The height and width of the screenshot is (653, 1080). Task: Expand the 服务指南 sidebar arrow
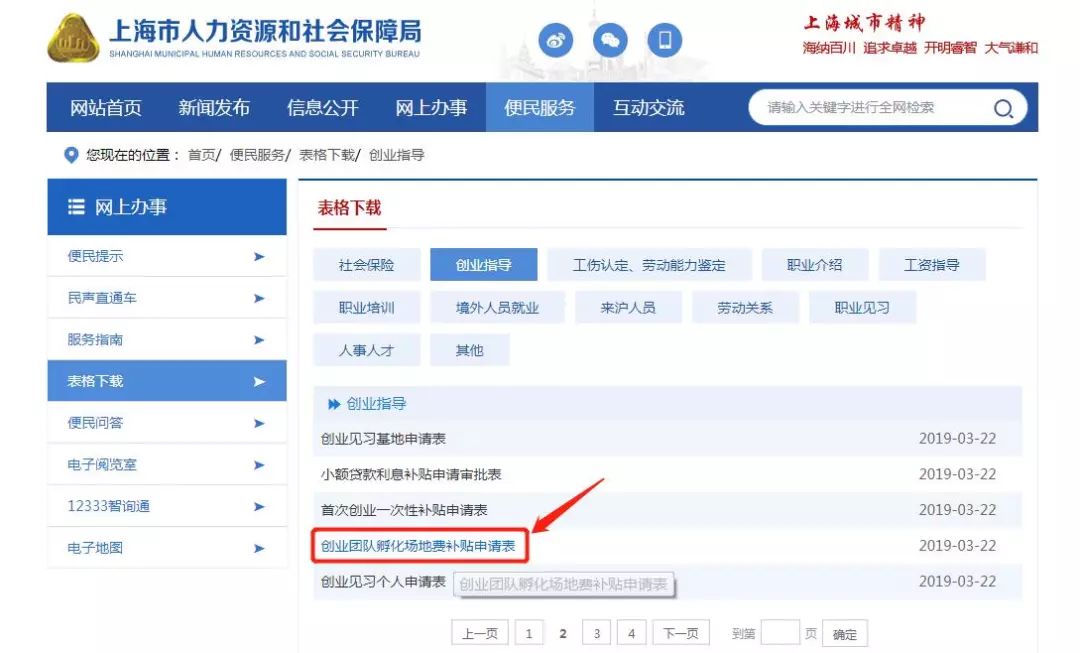pos(259,340)
